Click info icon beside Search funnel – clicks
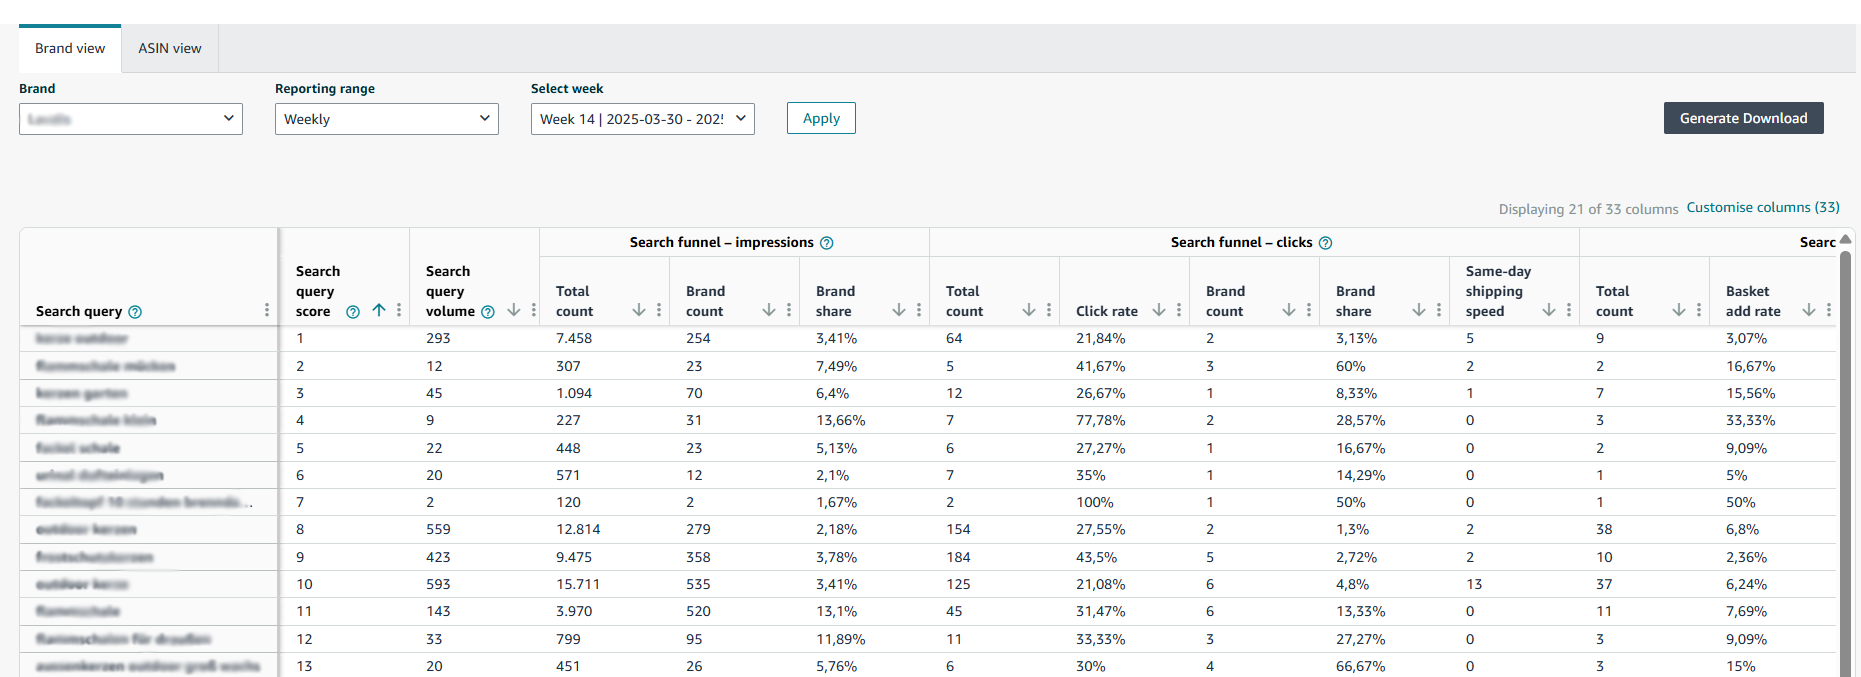The image size is (1861, 677). coord(1326,243)
